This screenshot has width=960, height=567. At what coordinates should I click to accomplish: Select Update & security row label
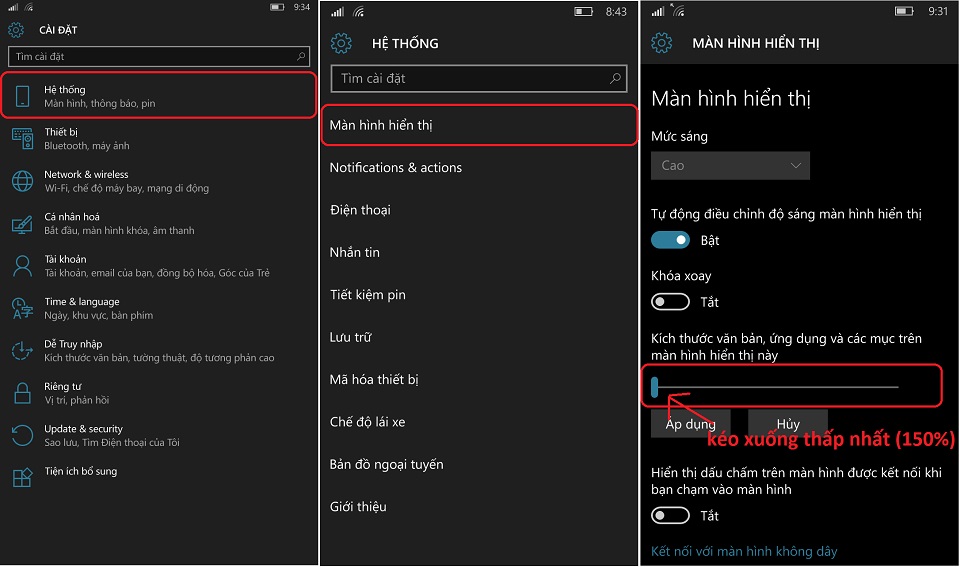point(83,429)
